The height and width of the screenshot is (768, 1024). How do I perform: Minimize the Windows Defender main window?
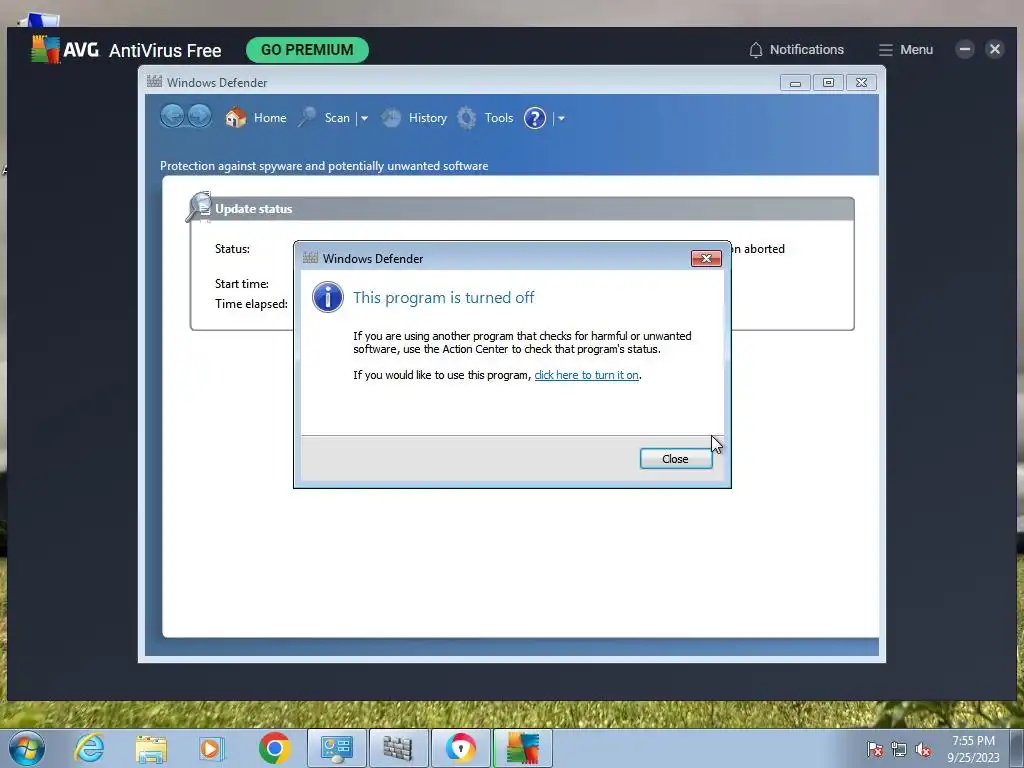[x=795, y=83]
